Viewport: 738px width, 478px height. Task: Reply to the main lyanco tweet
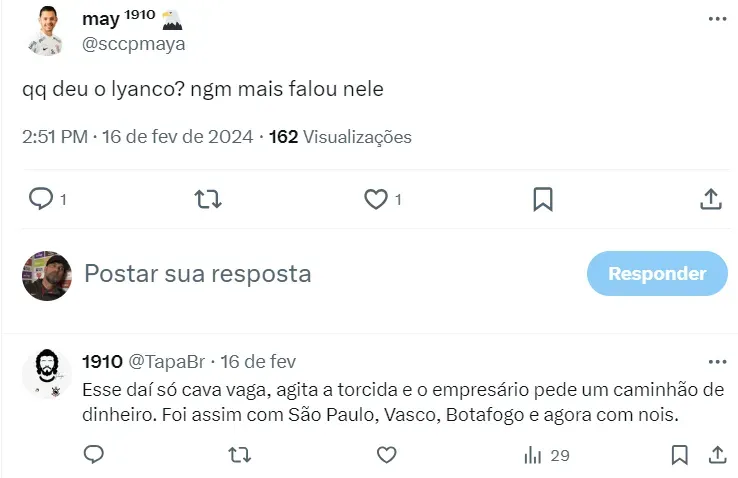(x=41, y=199)
